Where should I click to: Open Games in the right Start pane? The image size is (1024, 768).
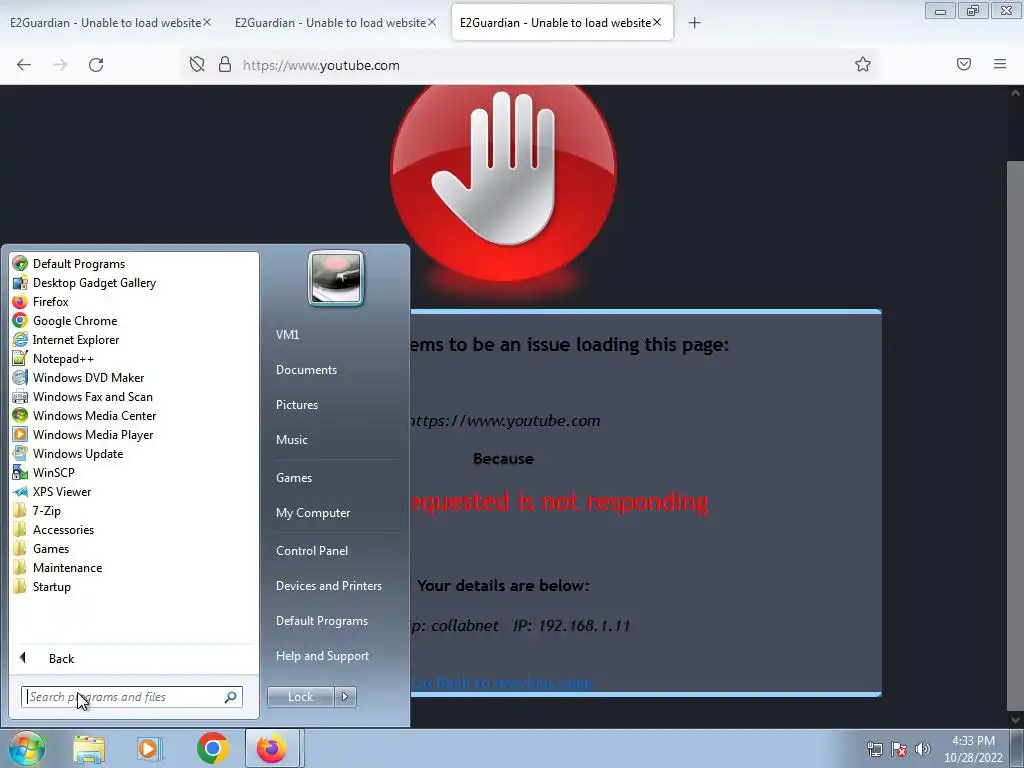(x=294, y=478)
